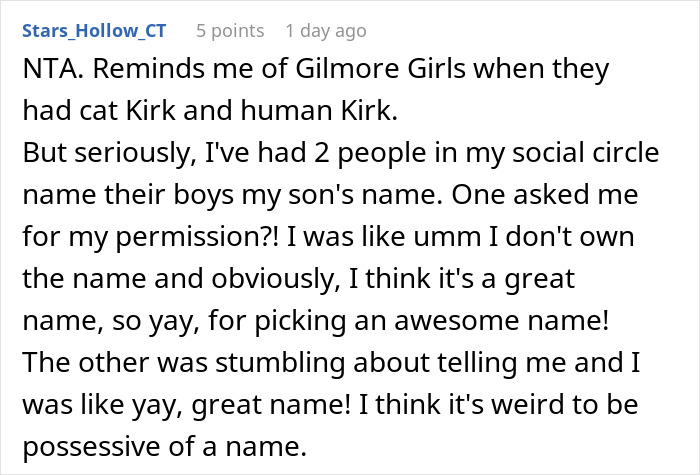Click the '5 points' score label
The image size is (700, 475).
click(x=230, y=31)
